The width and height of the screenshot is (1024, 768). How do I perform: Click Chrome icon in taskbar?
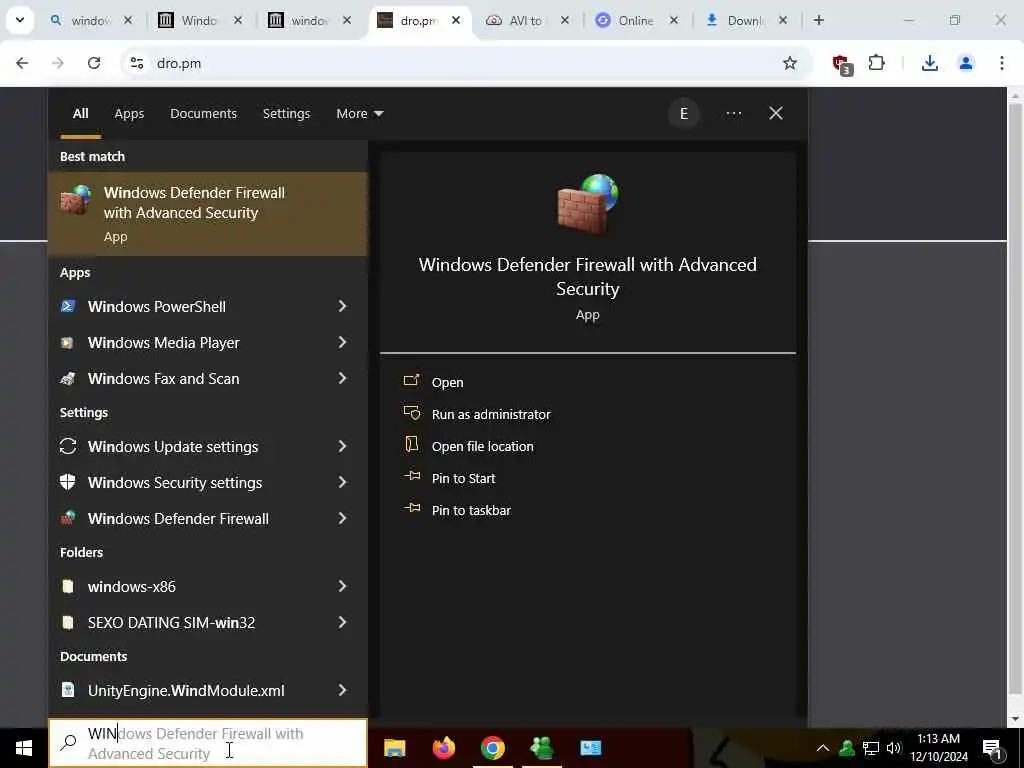pyautogui.click(x=492, y=748)
